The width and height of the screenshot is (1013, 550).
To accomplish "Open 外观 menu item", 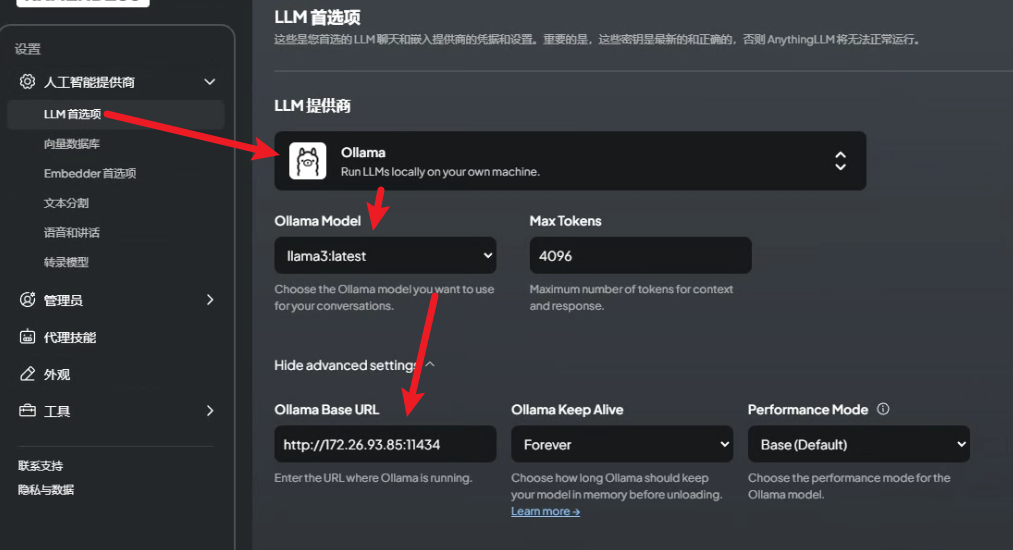I will 57,374.
